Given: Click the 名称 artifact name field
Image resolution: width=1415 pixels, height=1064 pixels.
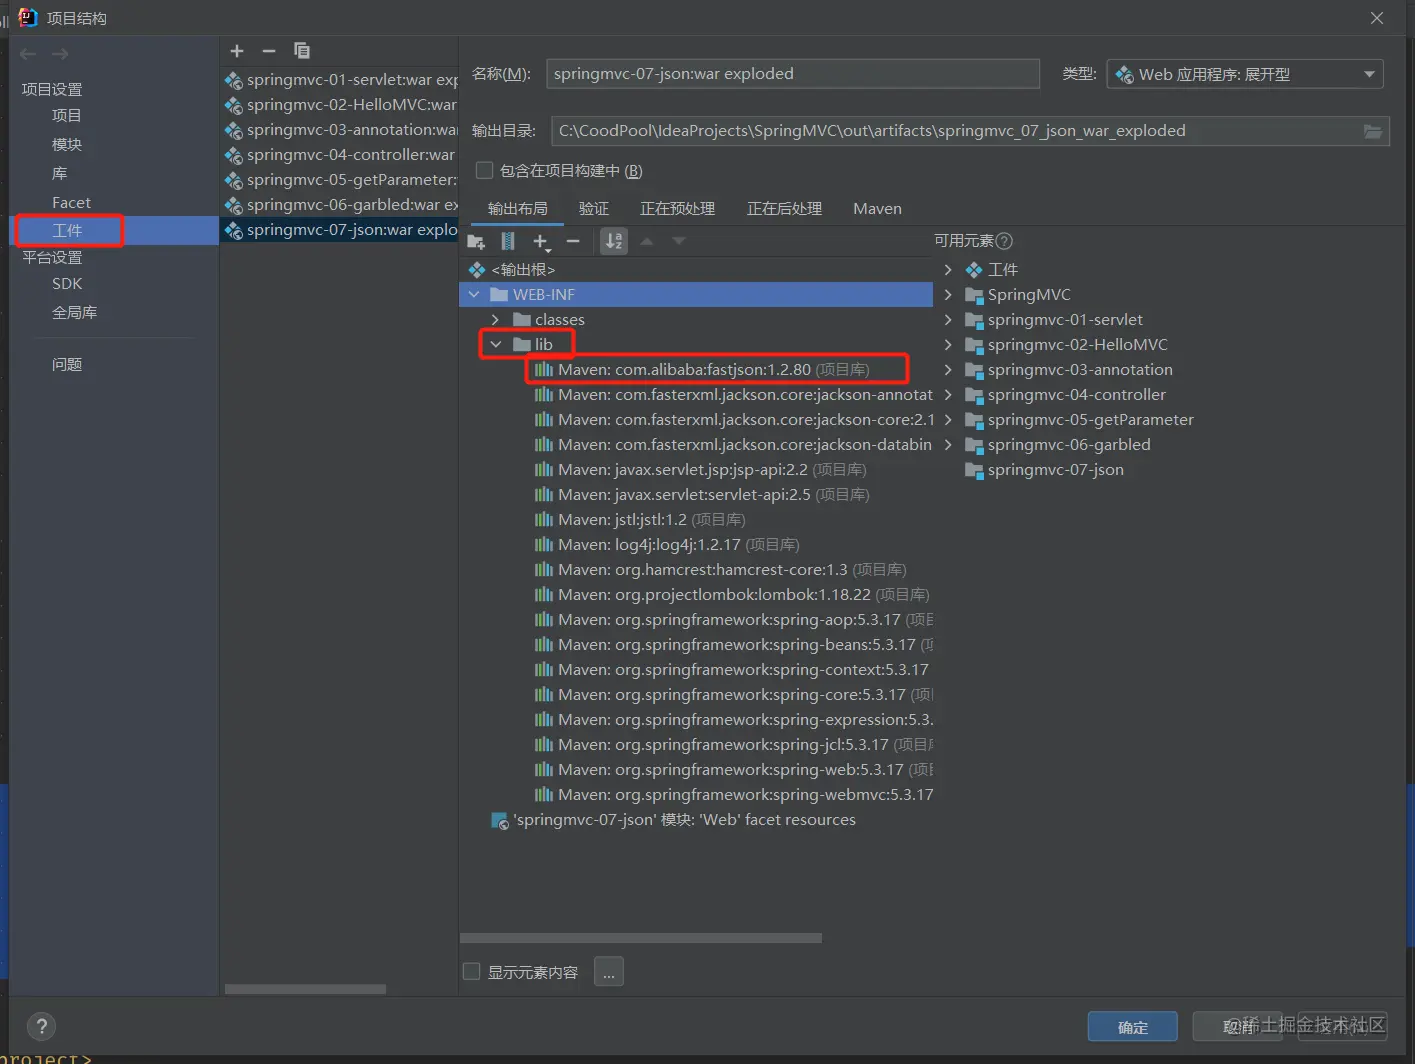Looking at the screenshot, I should pyautogui.click(x=793, y=74).
